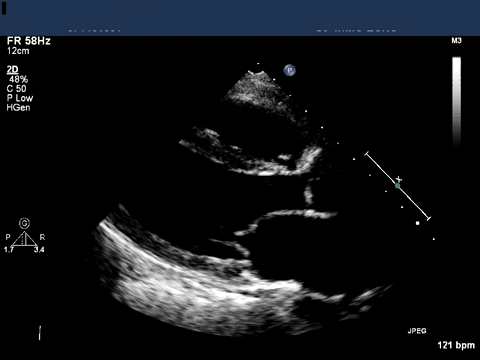480x360 pixels.
Task: Click the '1.7' frequency value below triangle
Action: 9,250
